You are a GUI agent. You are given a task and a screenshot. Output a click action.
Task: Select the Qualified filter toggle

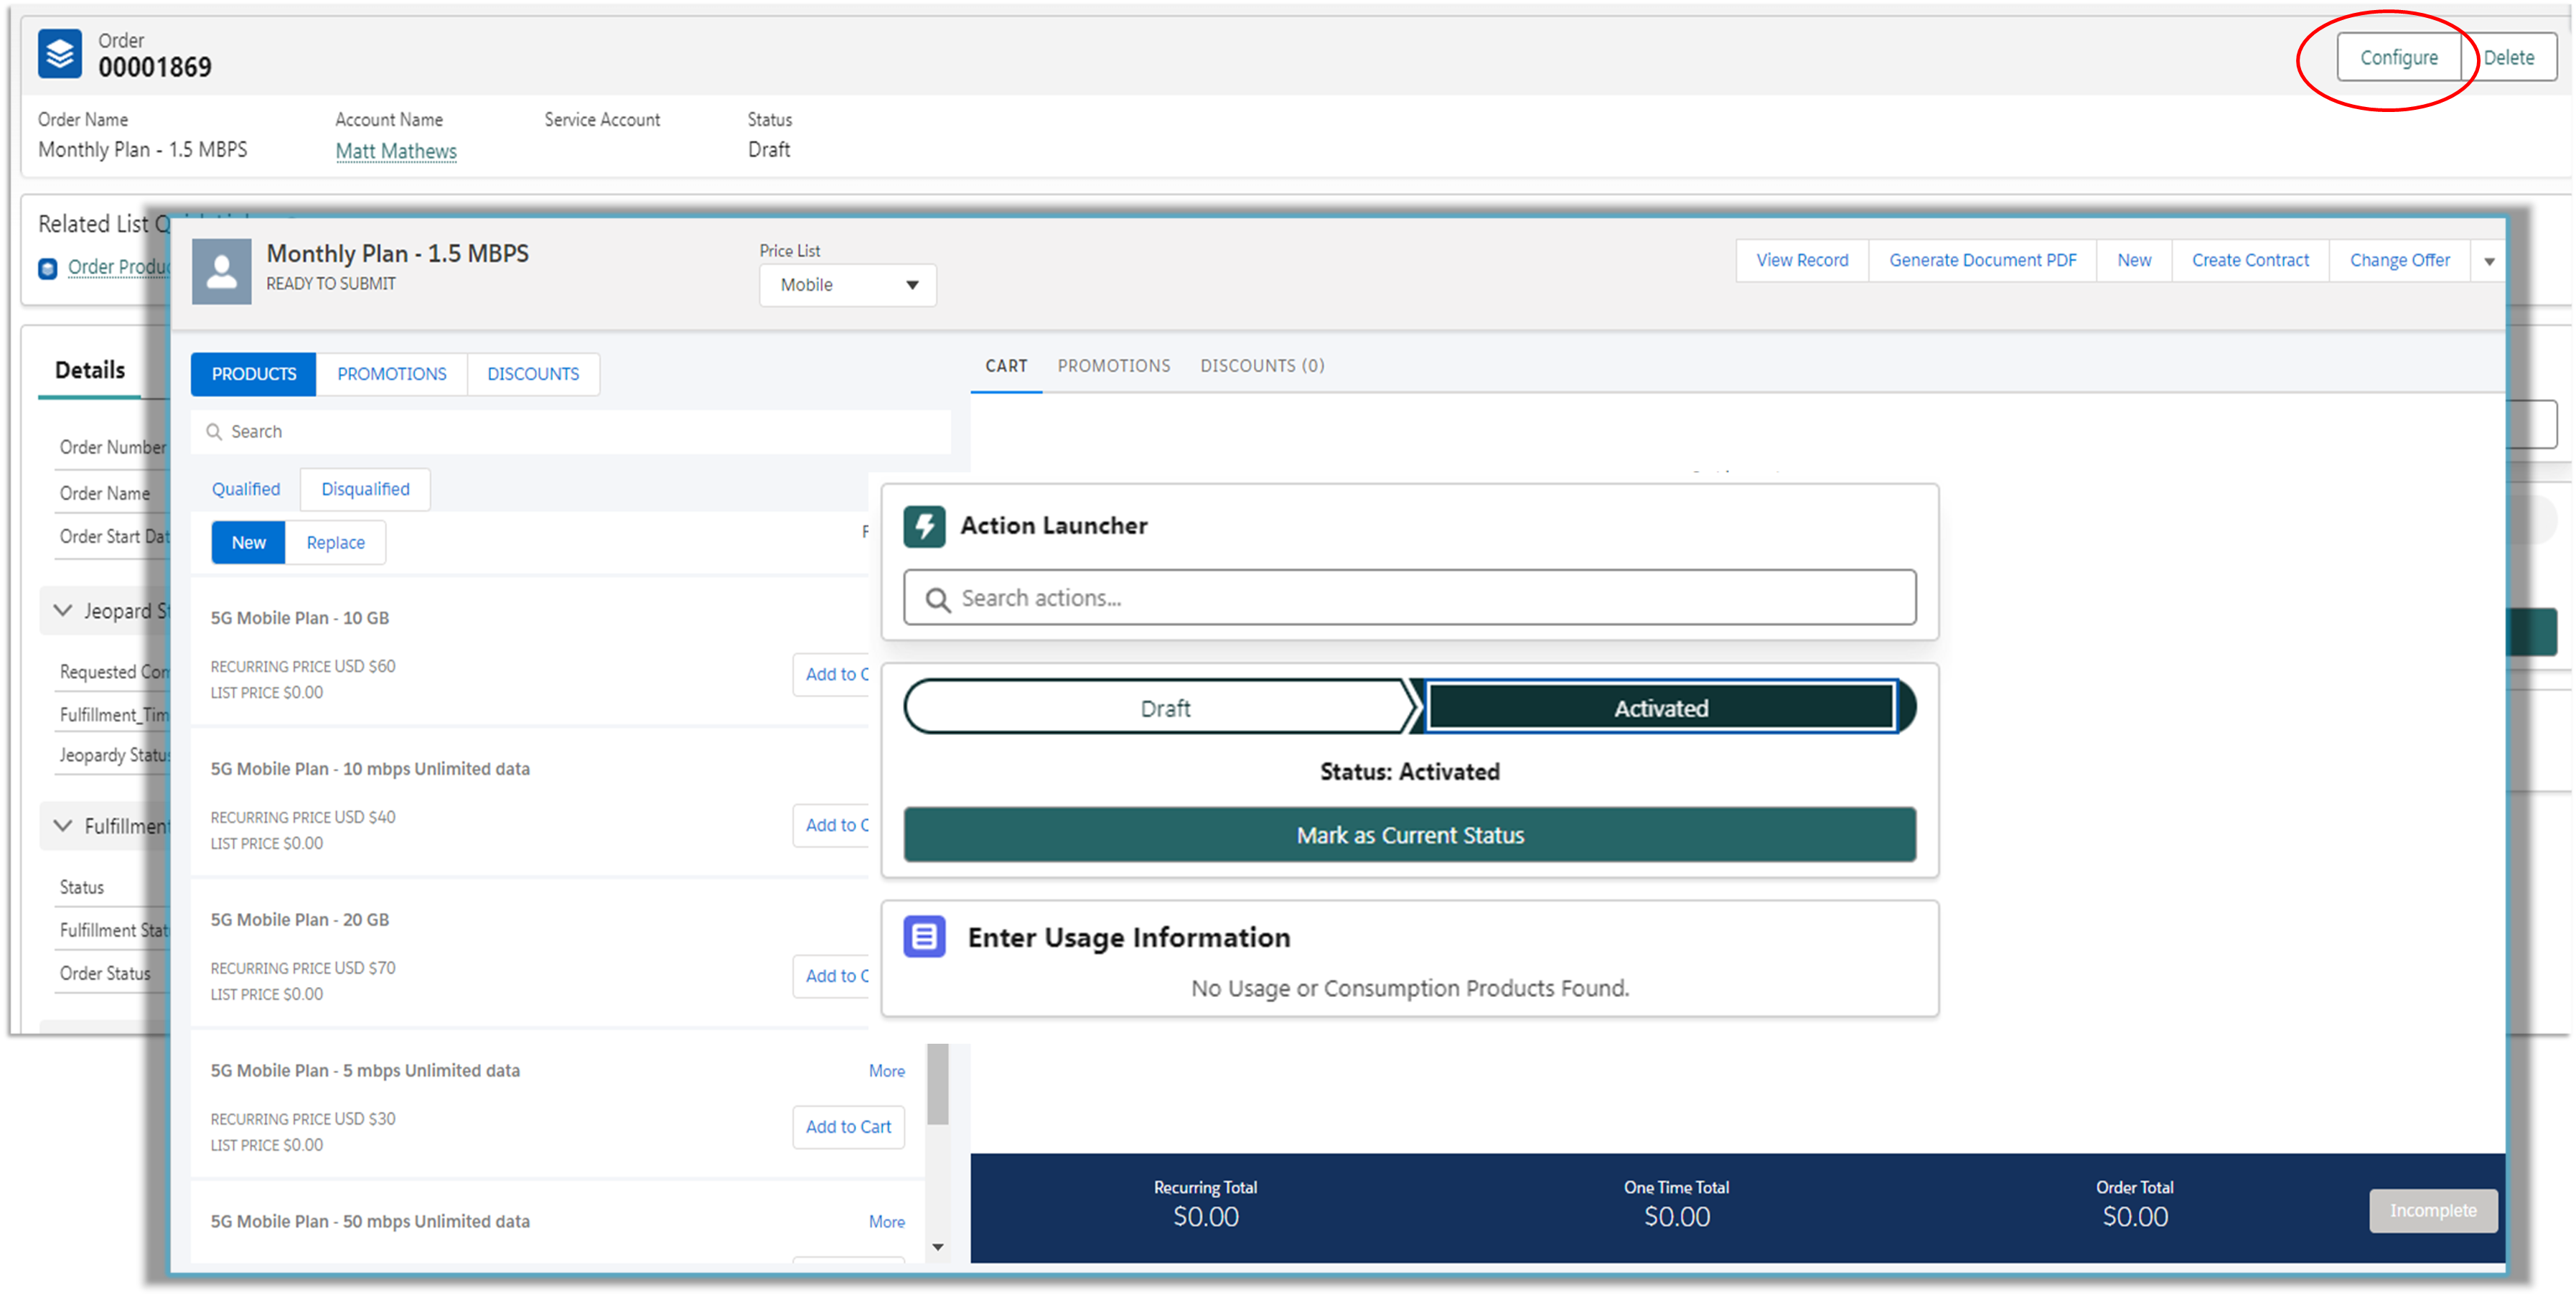pos(246,489)
